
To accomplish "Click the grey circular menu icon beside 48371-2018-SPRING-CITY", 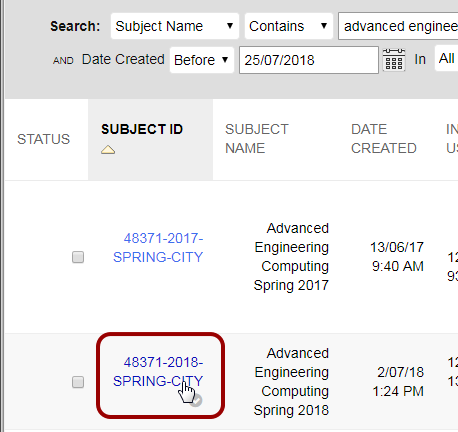I will (196, 400).
